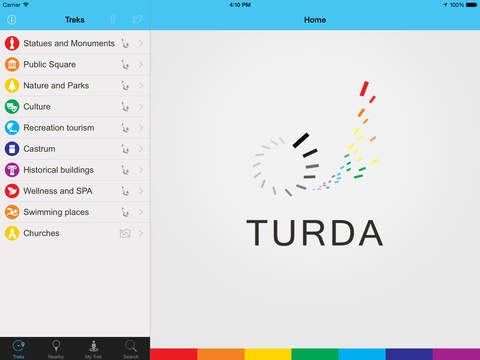The width and height of the screenshot is (480, 360).
Task: Open the My Trek tab
Action: click(93, 349)
